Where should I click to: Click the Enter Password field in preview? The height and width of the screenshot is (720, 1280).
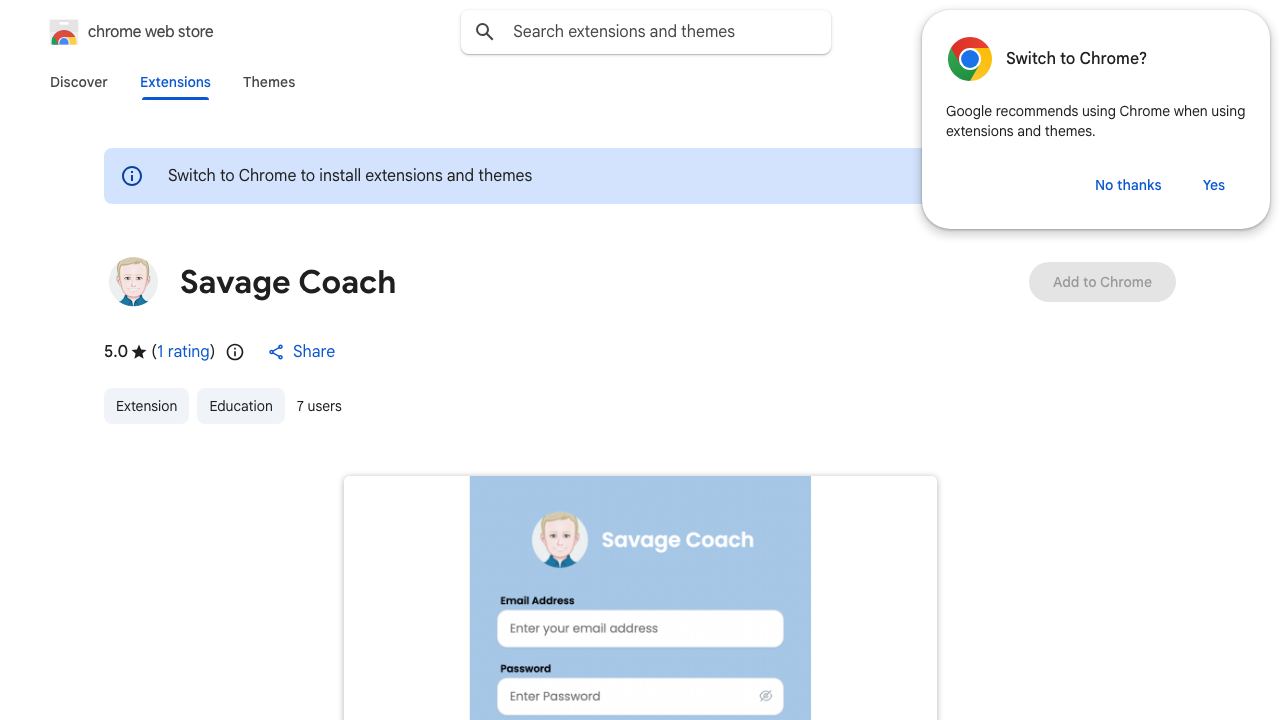(640, 696)
